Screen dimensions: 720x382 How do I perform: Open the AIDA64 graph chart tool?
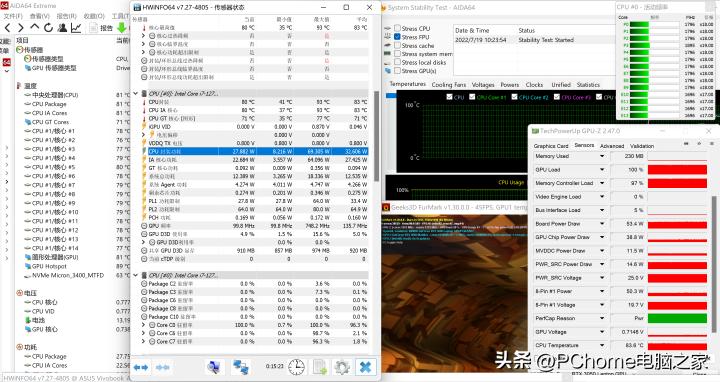(x=76, y=28)
